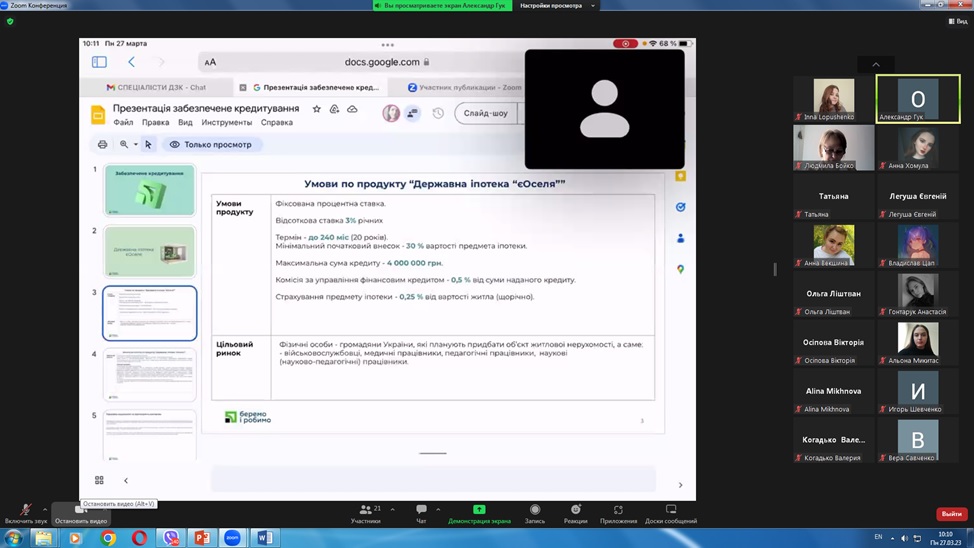Open the AA reader text size control
This screenshot has height=548, width=974.
210,62
